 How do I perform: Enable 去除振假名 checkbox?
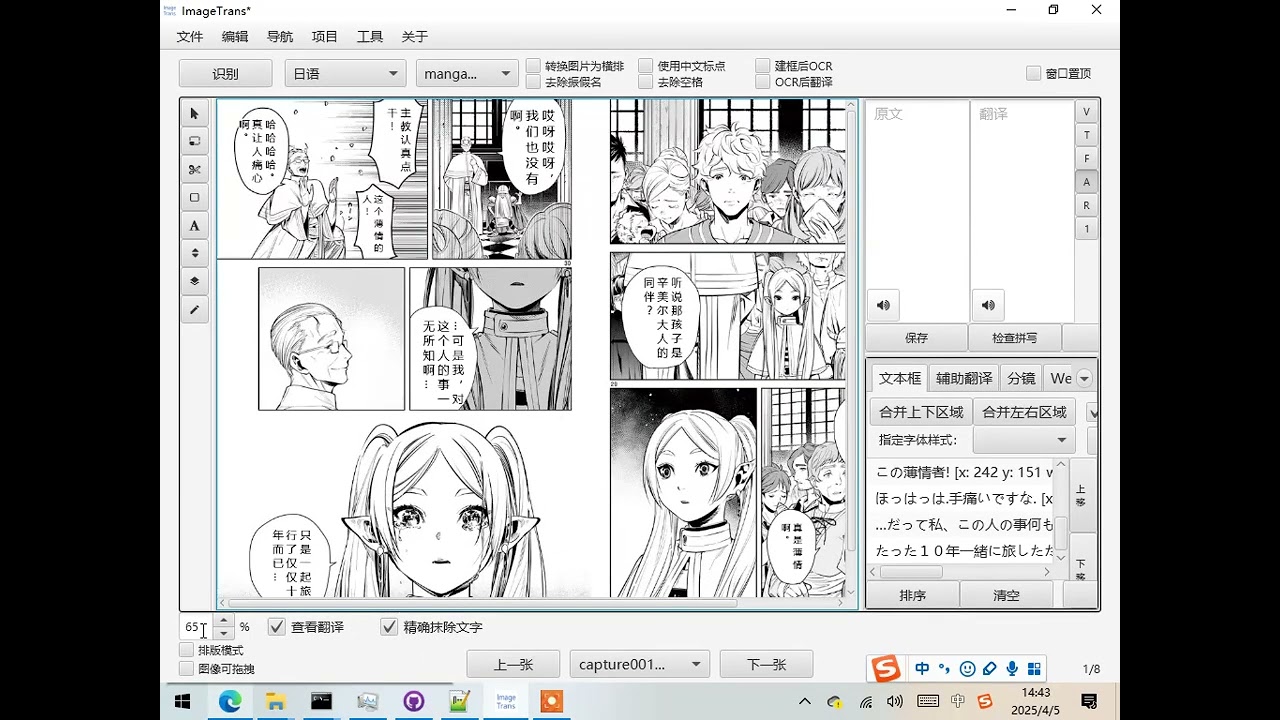[x=533, y=82]
